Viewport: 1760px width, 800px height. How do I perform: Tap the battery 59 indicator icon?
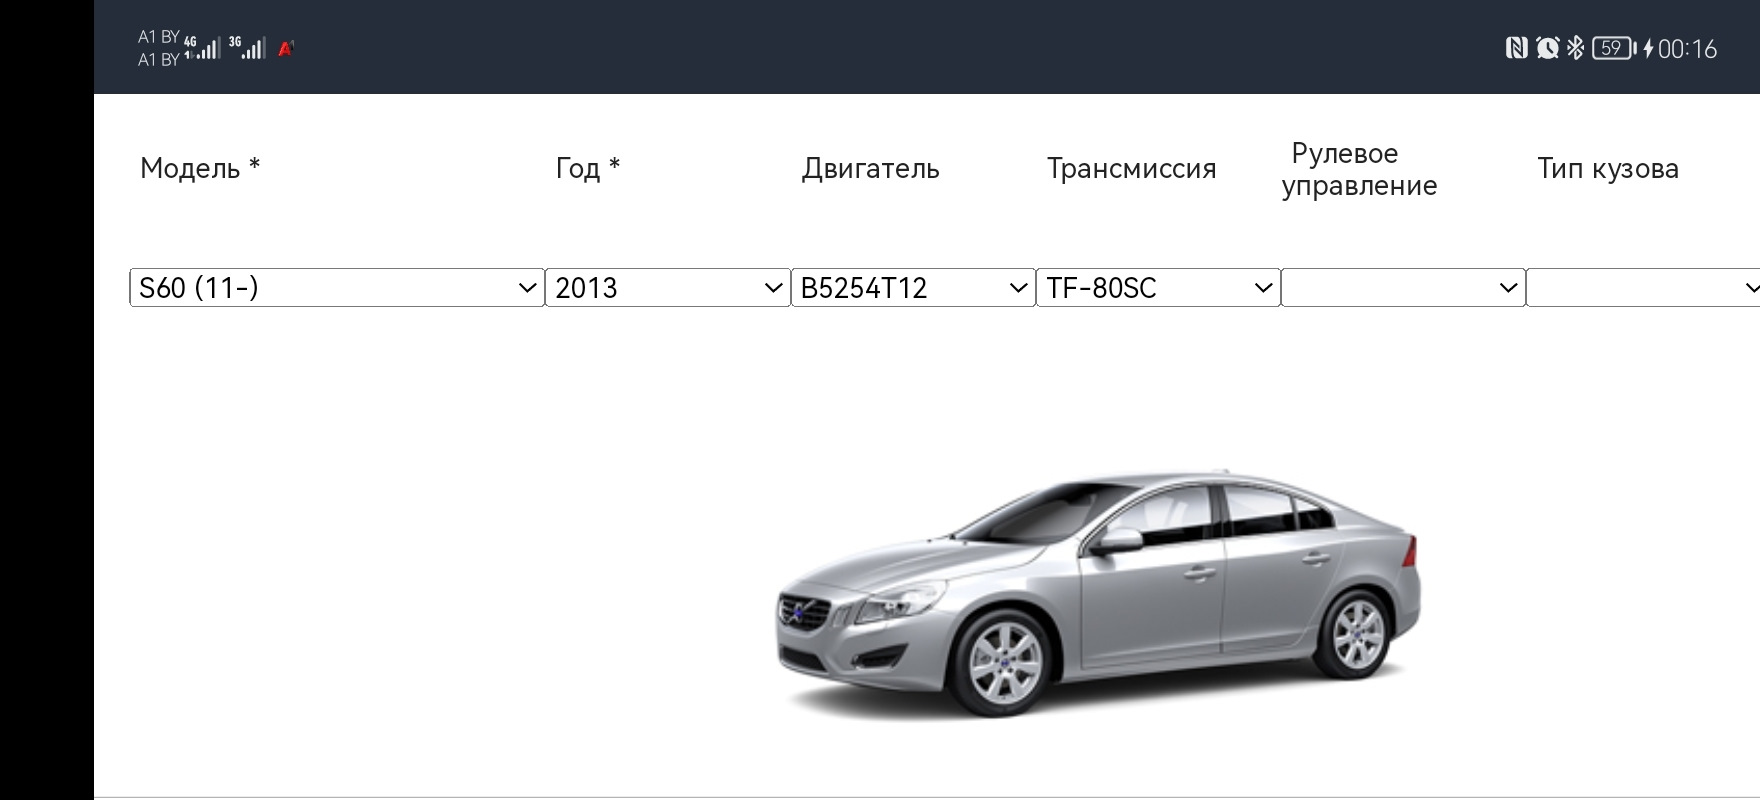pyautogui.click(x=1613, y=48)
